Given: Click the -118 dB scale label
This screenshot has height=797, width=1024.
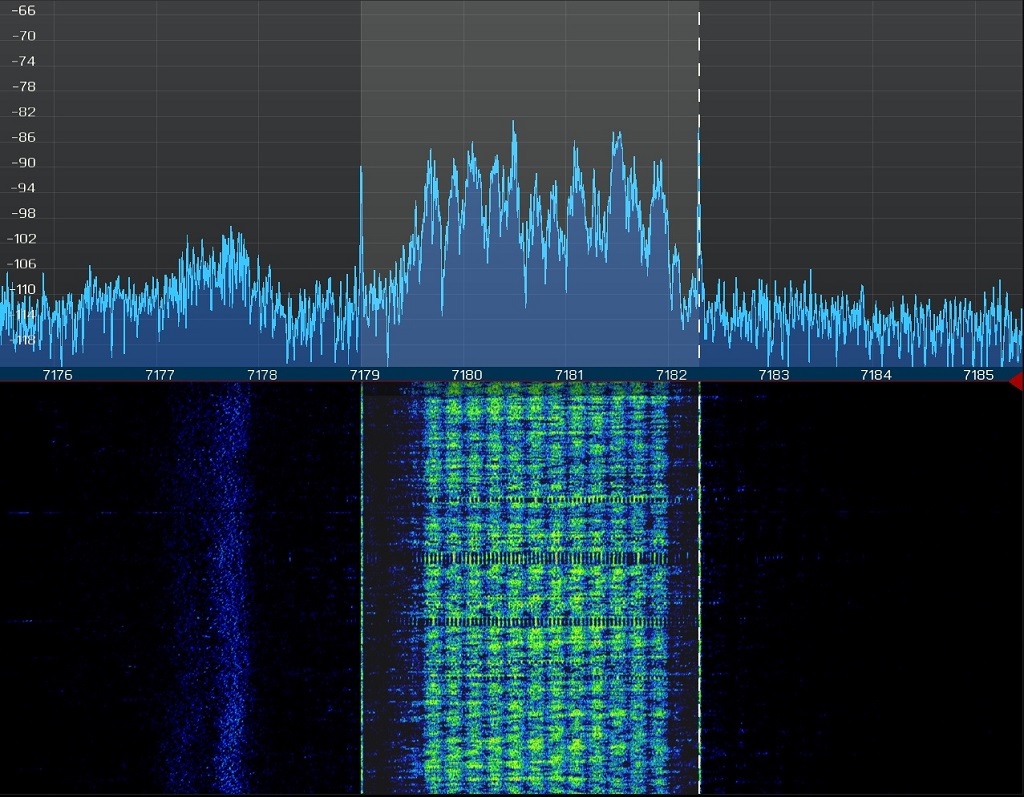Looking at the screenshot, I should click(x=23, y=340).
